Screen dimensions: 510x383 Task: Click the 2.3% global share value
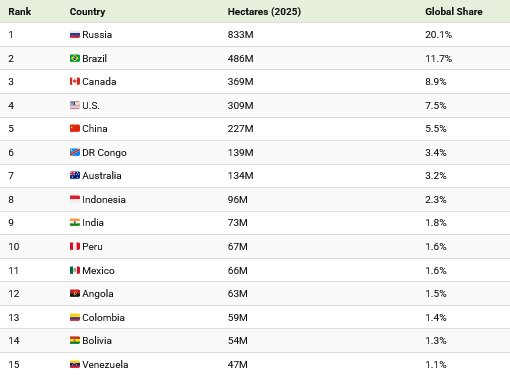coord(436,199)
